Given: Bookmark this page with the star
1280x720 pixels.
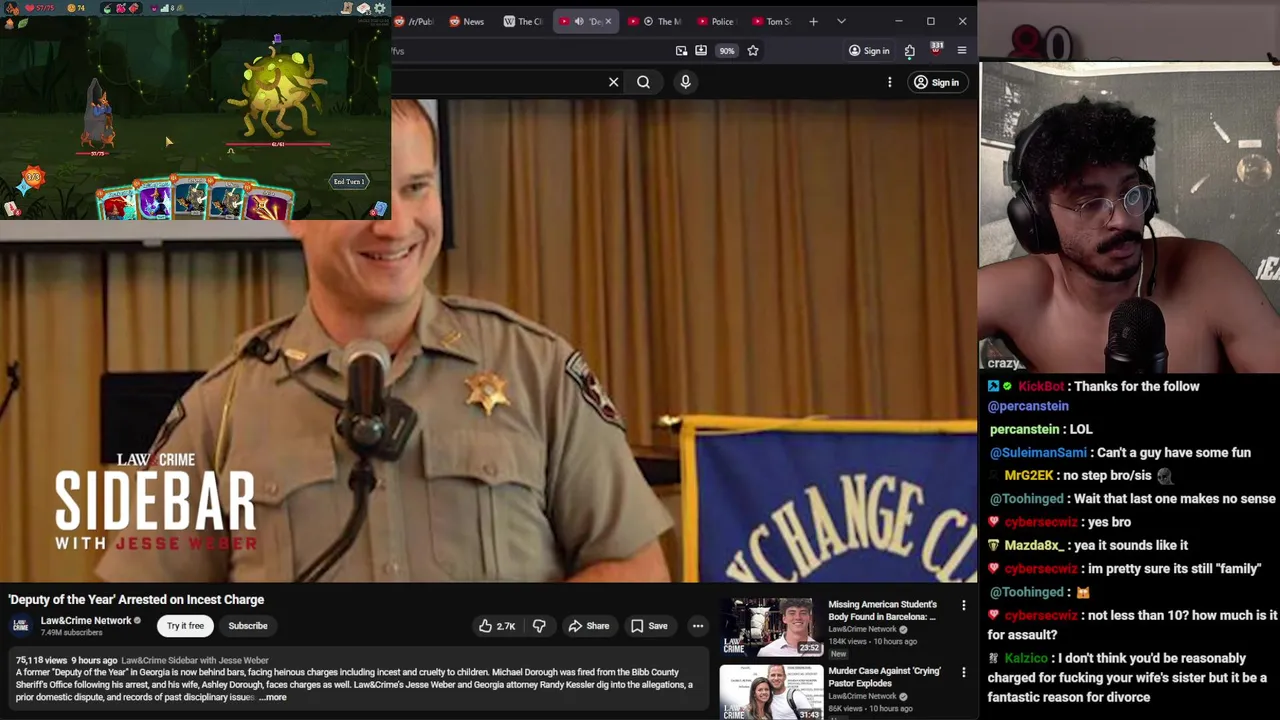Looking at the screenshot, I should (753, 51).
